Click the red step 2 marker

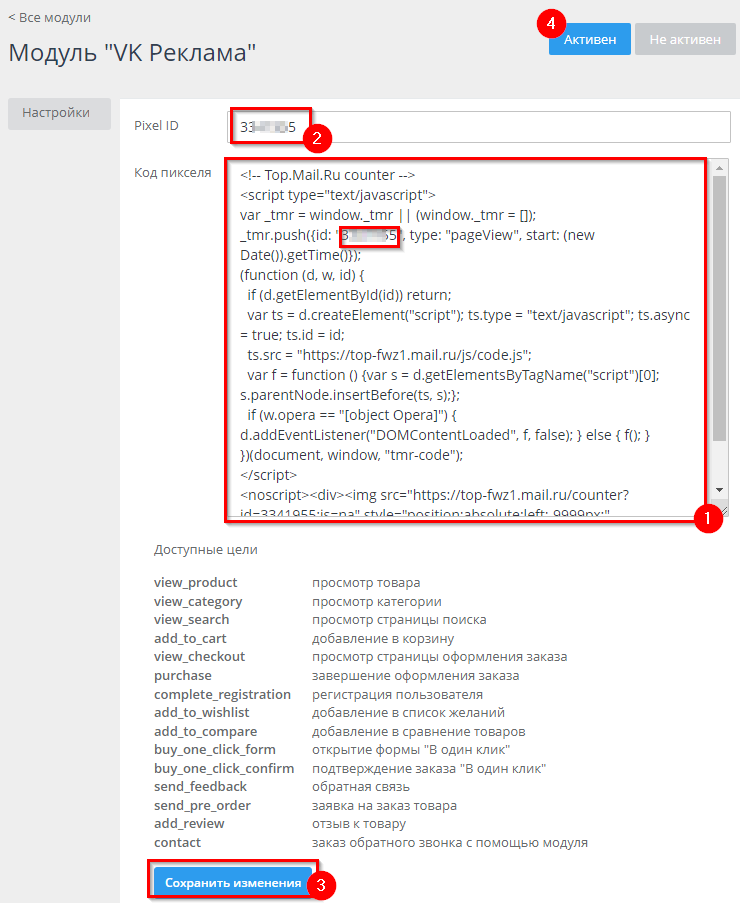click(317, 138)
